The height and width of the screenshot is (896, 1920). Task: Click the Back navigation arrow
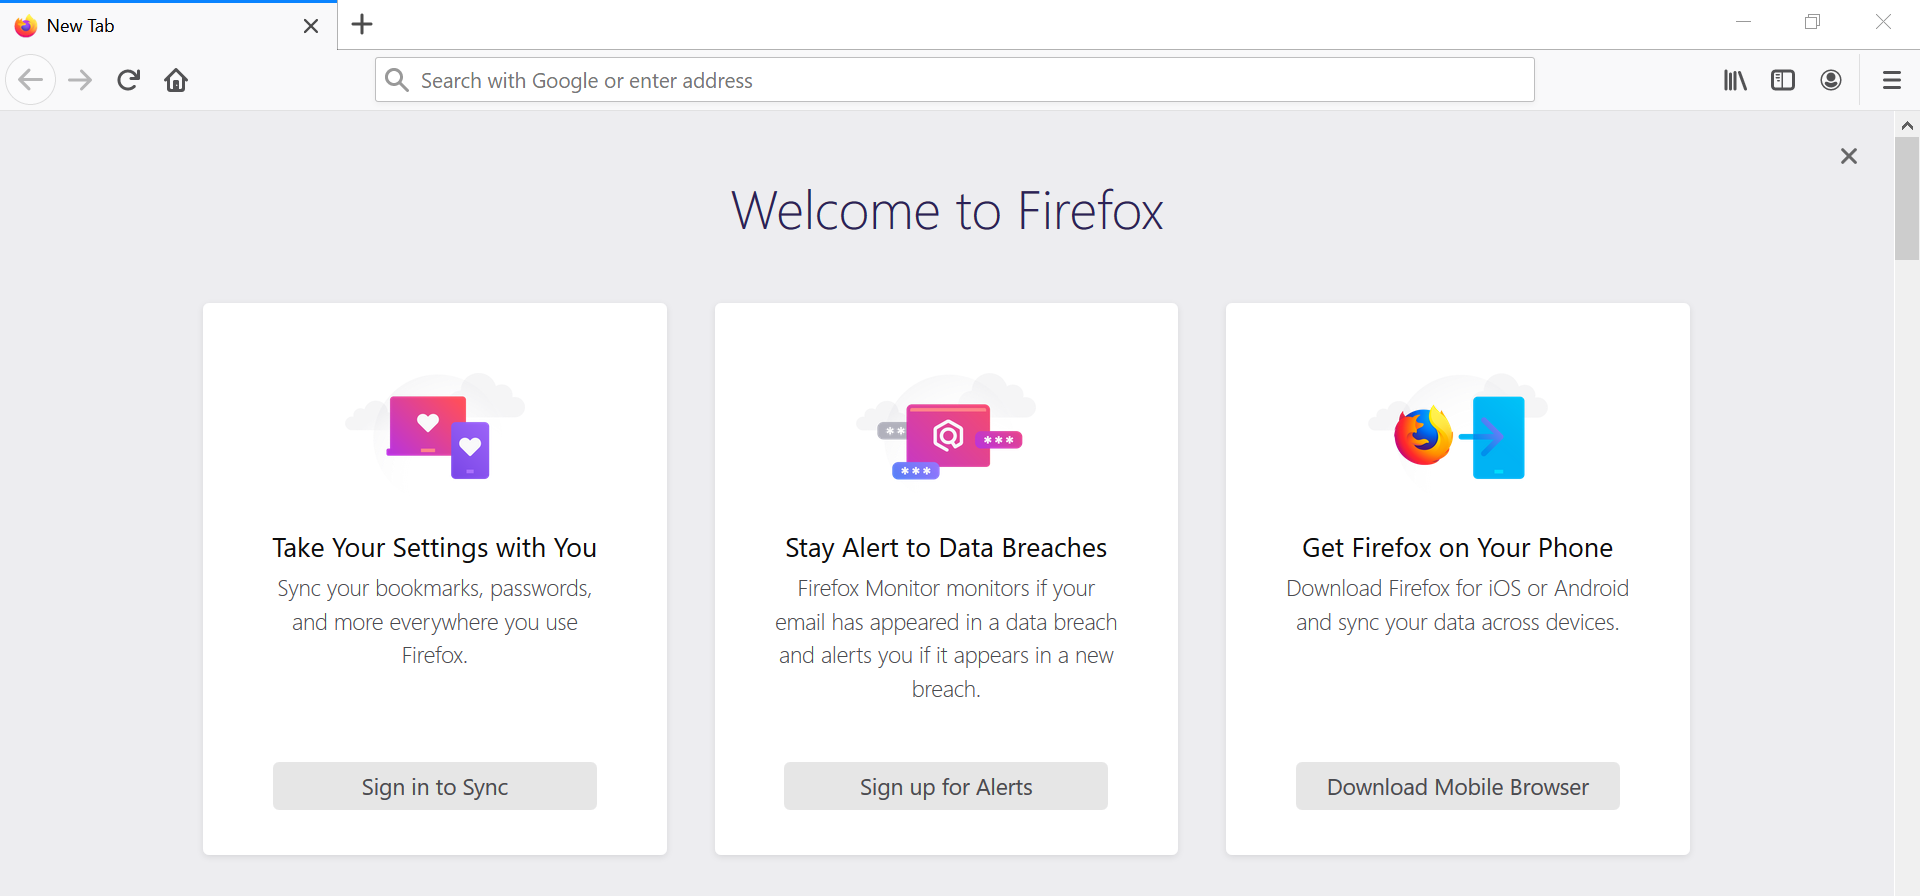point(31,80)
